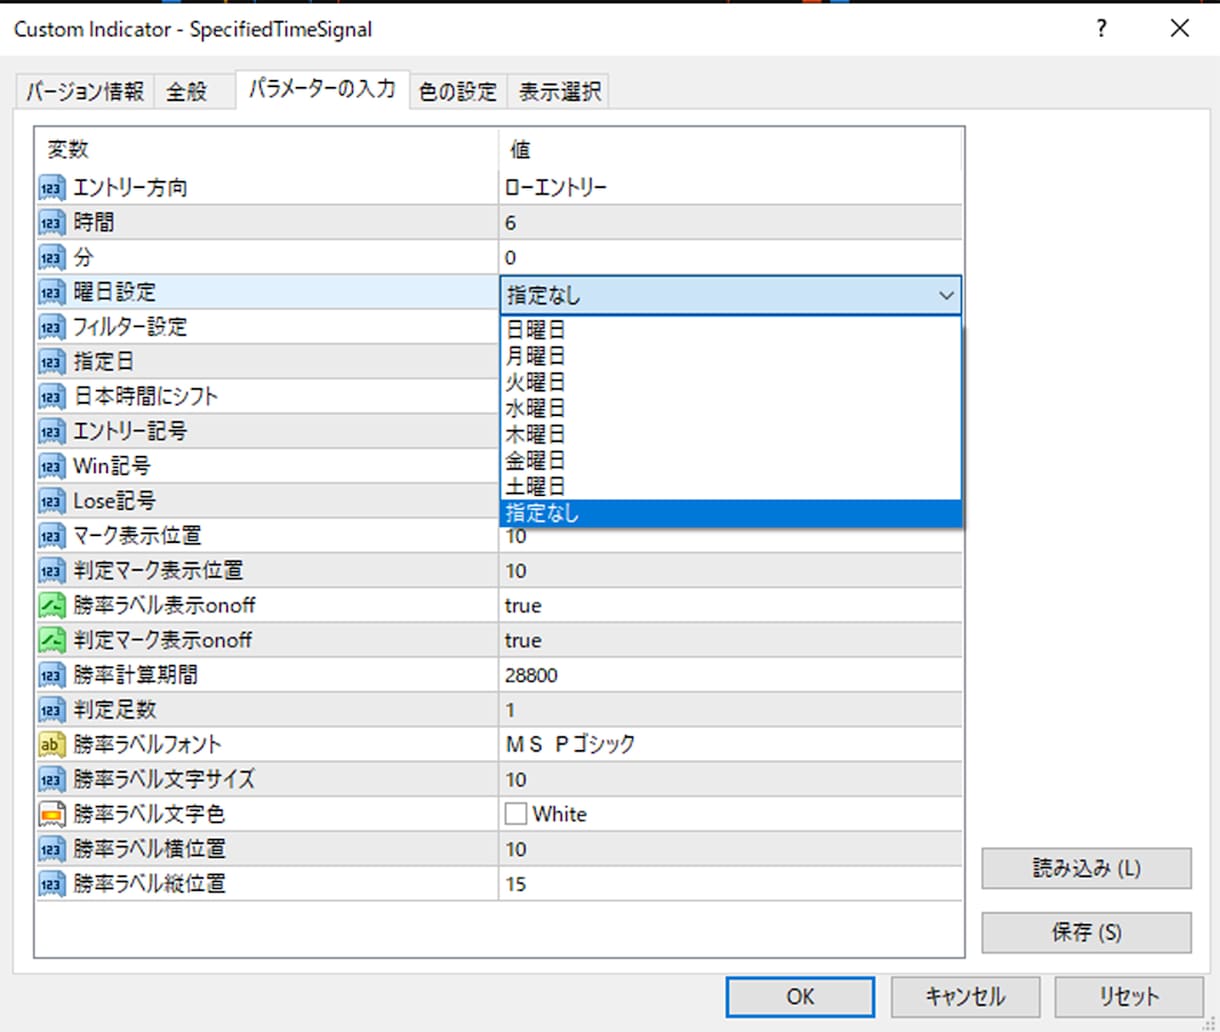
Task: Click the icon beside マーク表示位置 parameter
Action: coord(52,536)
